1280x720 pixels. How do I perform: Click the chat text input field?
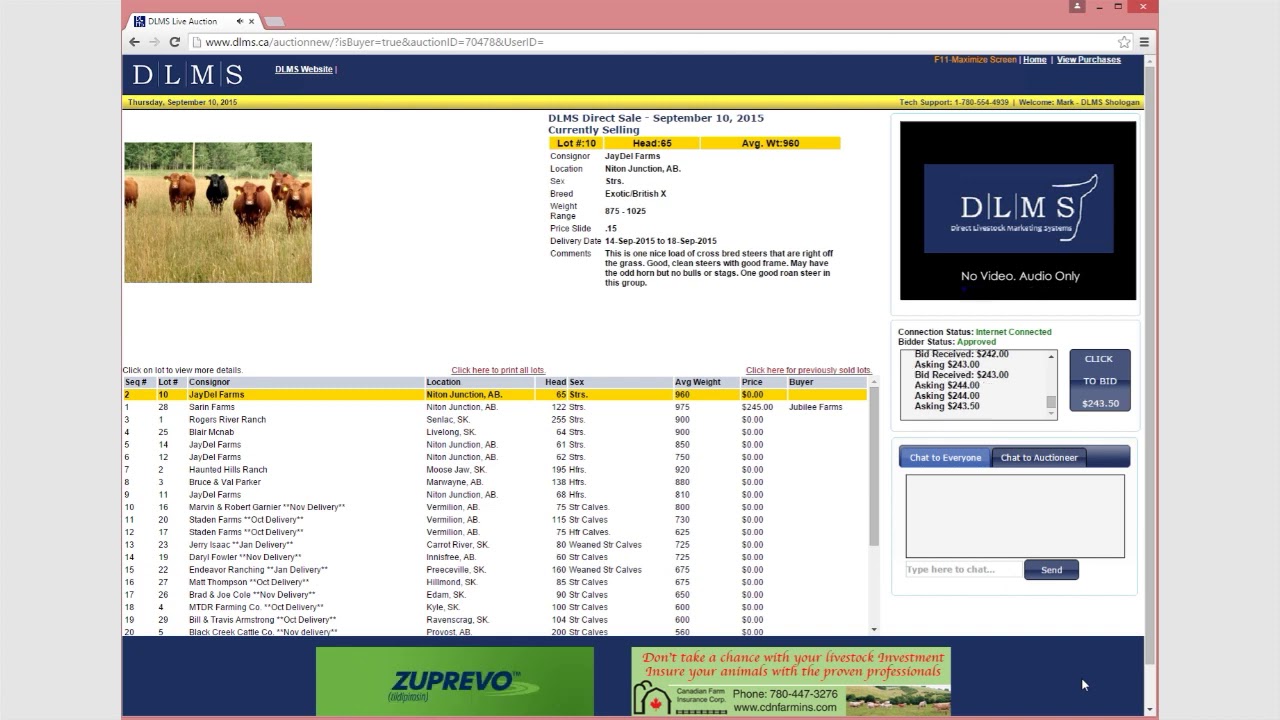coord(963,570)
